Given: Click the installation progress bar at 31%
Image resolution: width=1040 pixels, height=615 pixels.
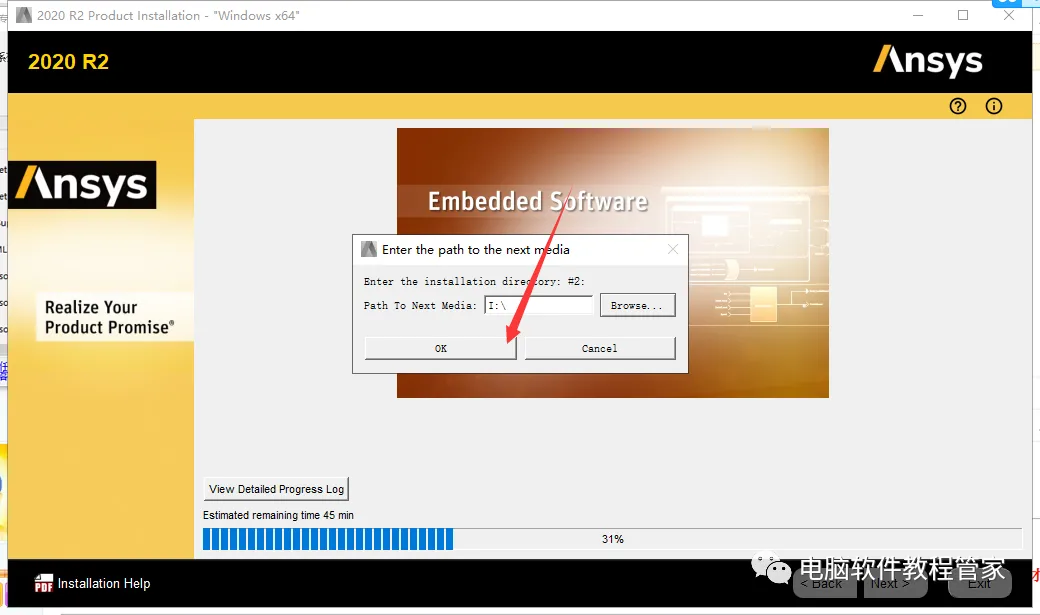Looking at the screenshot, I should [612, 539].
